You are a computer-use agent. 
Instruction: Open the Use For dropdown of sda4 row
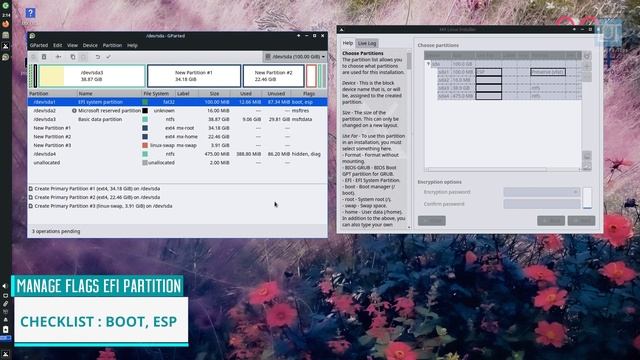pyautogui.click(x=489, y=96)
